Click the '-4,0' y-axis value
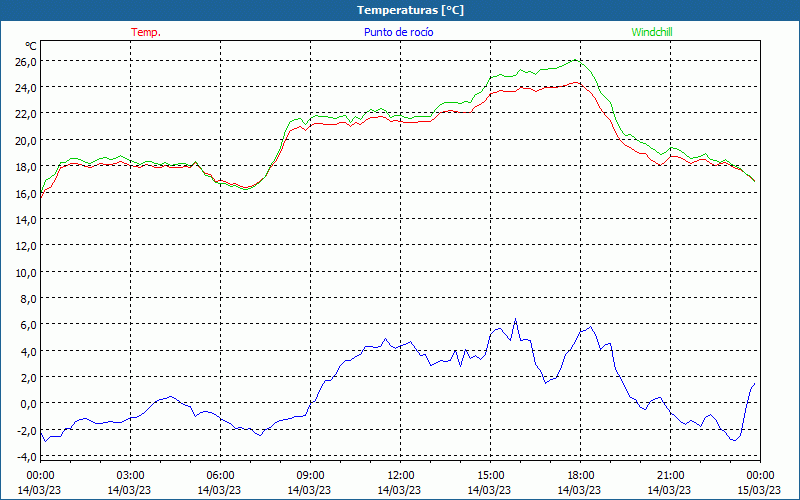This screenshot has width=800, height=500. [27, 457]
